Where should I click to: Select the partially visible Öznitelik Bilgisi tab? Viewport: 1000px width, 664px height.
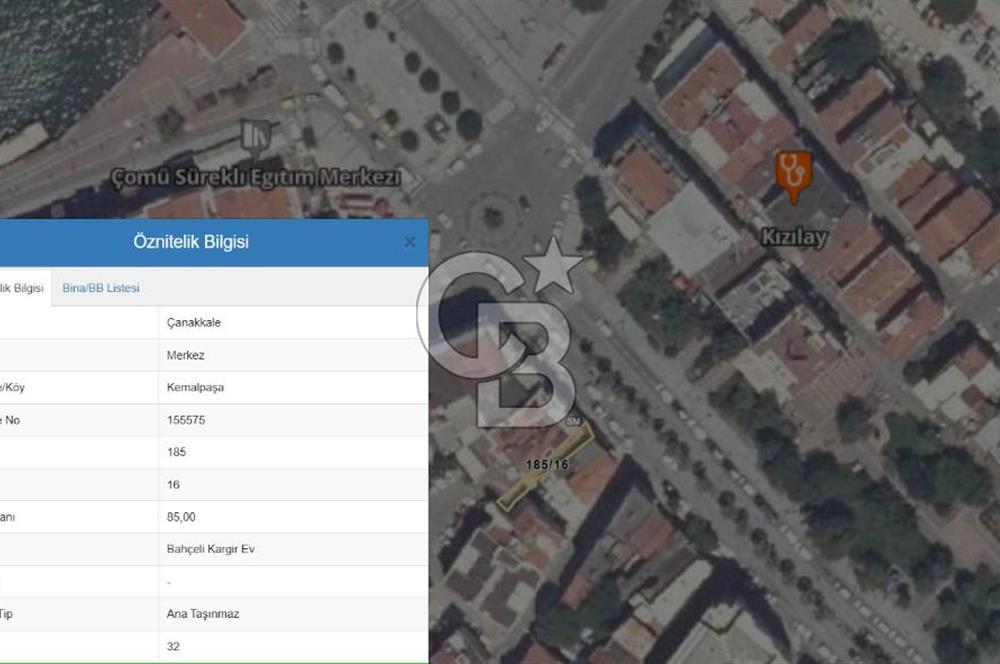pos(22,288)
